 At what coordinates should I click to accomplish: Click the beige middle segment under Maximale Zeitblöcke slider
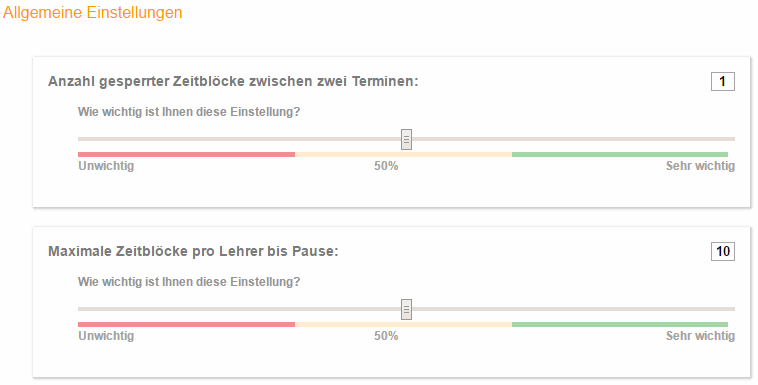tap(403, 325)
